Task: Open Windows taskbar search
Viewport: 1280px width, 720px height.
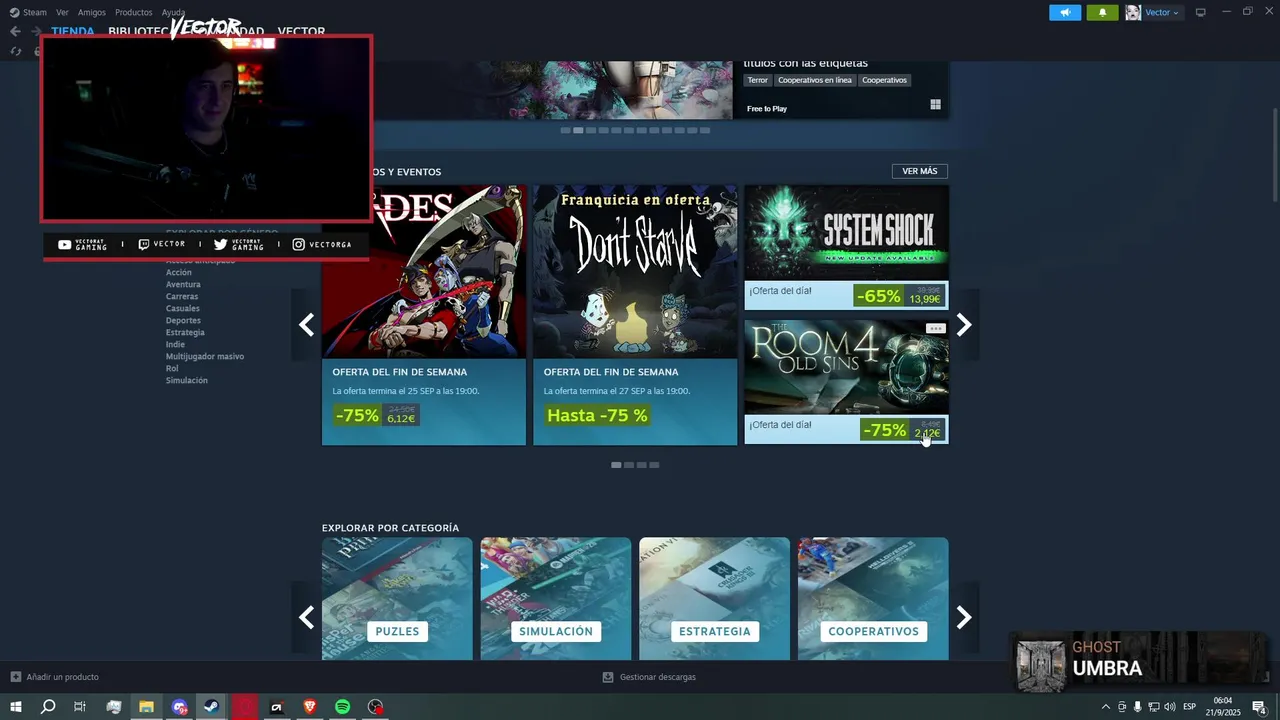Action: [x=48, y=707]
